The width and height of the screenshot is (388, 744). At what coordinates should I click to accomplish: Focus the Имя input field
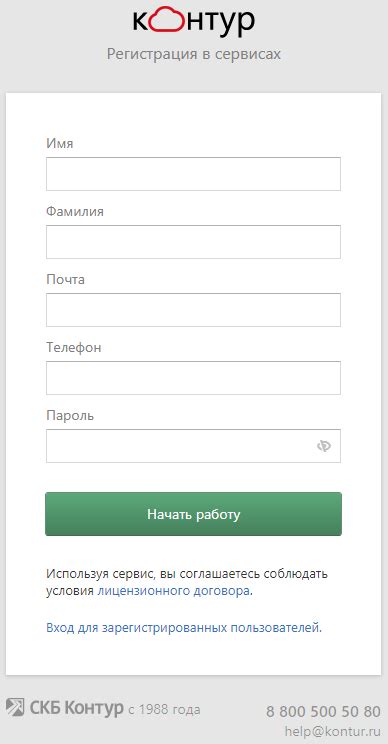click(x=194, y=174)
